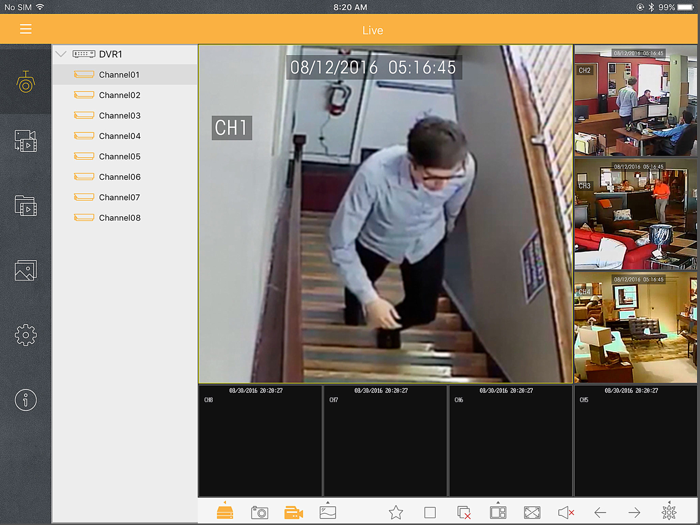
Task: Click the 08/12/2016 05:16:45 timestamp overlay
Action: (x=373, y=67)
